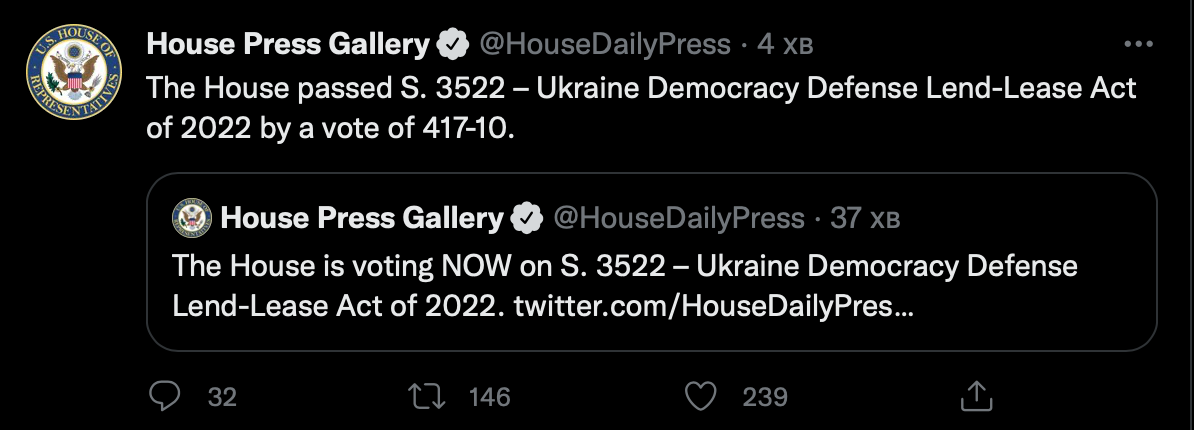Click the 37 хв timestamp of quoted tweet
This screenshot has width=1194, height=430.
coord(865,218)
